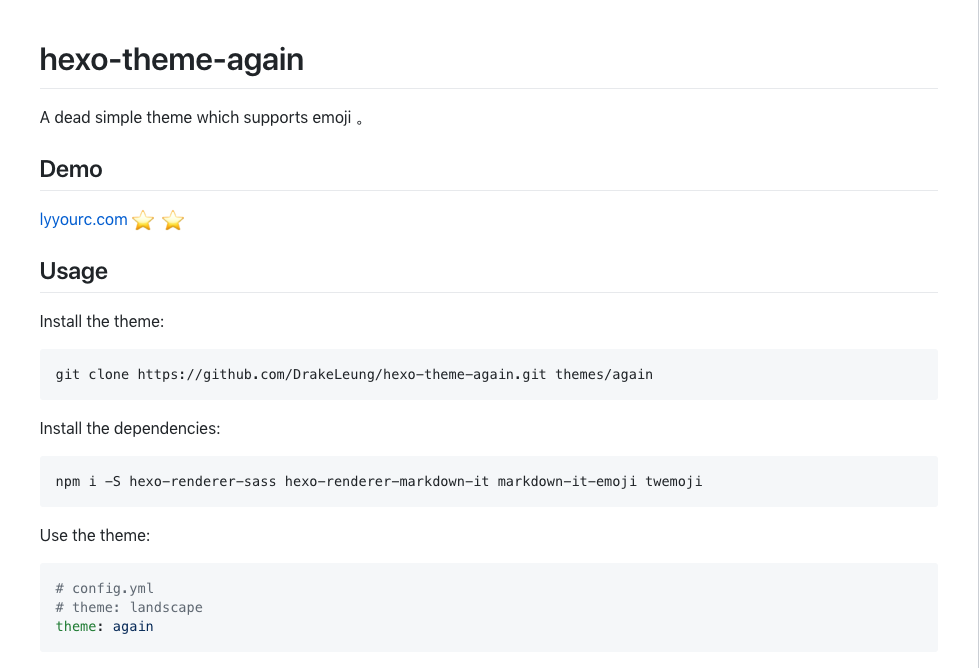979x668 pixels.
Task: Click the 'Use the theme:' text
Action: pos(95,535)
